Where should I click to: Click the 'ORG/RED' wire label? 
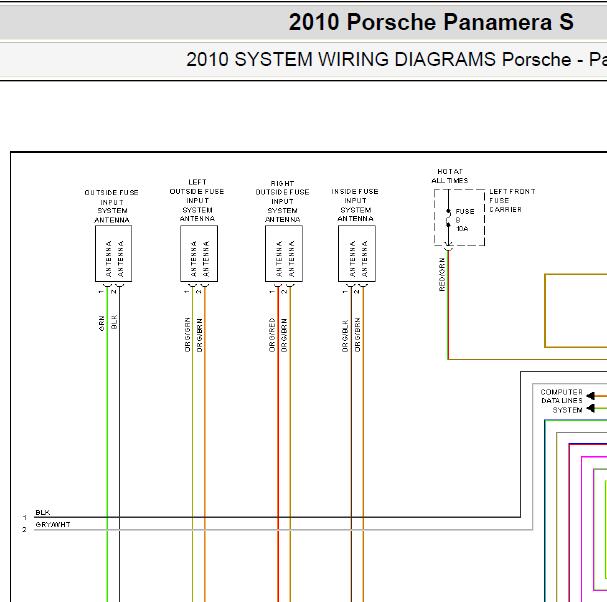click(272, 335)
